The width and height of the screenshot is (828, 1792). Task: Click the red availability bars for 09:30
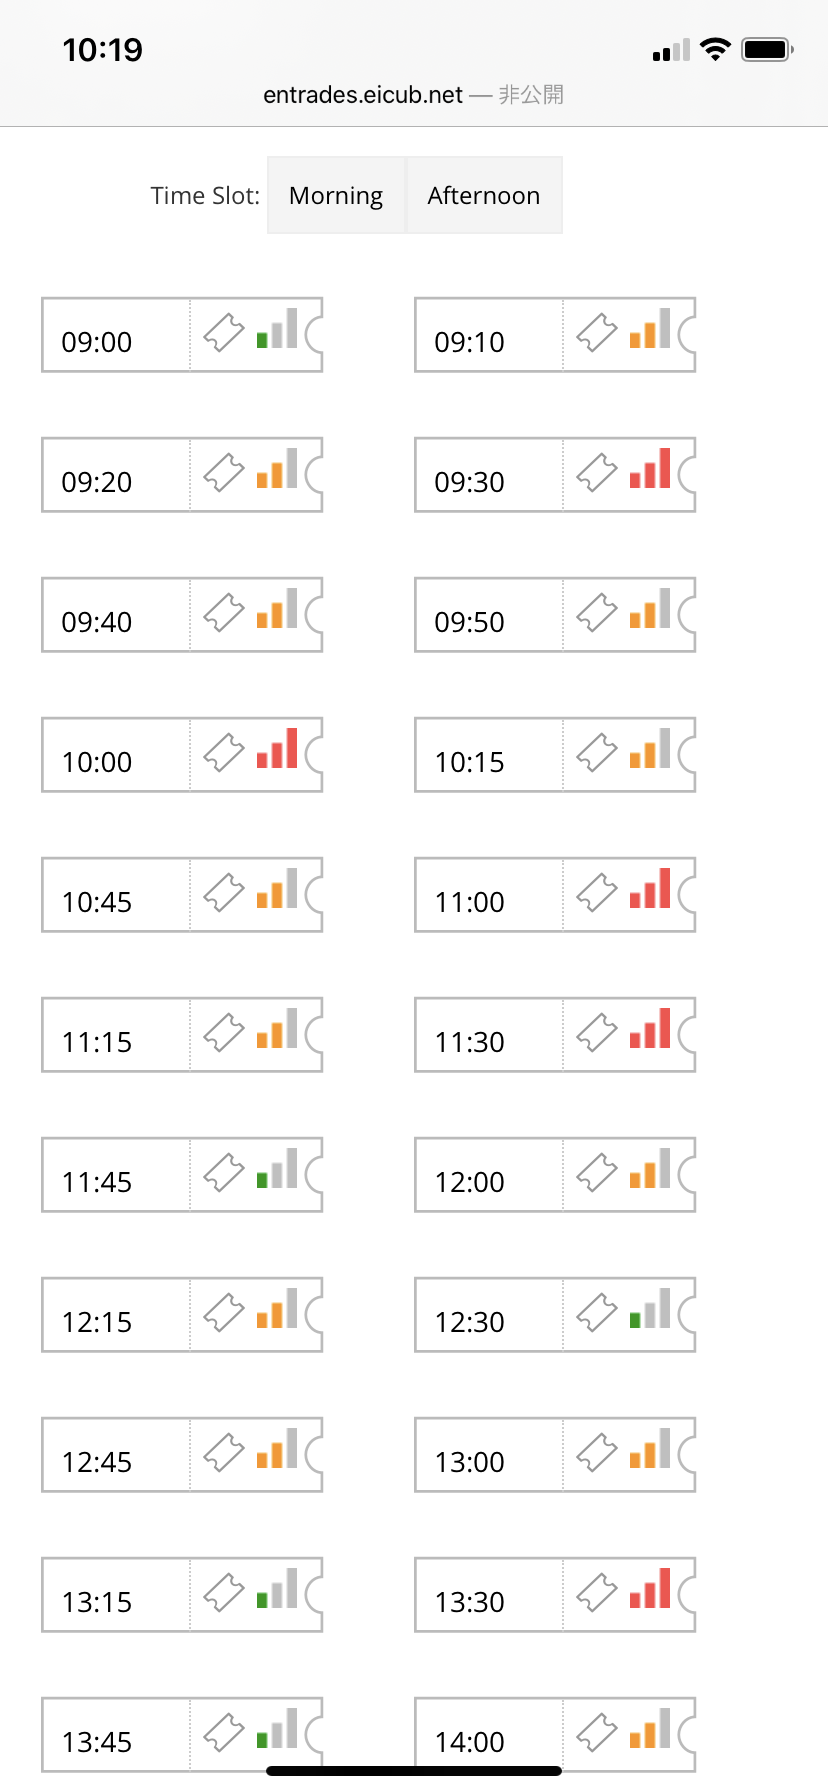(x=650, y=468)
